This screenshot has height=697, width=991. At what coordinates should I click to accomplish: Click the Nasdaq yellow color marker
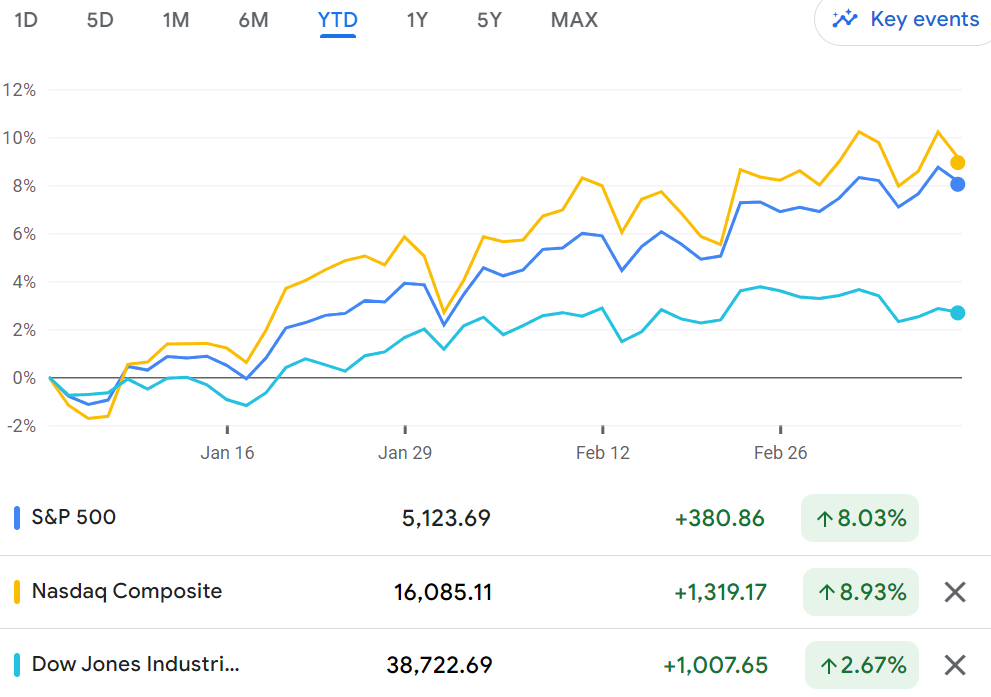(17, 591)
